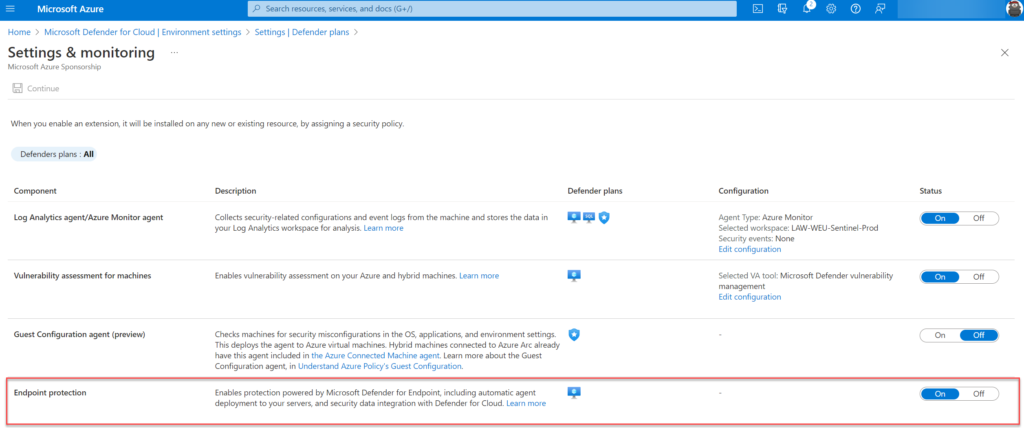Enable Guest Configuration agent with On

[x=940, y=335]
